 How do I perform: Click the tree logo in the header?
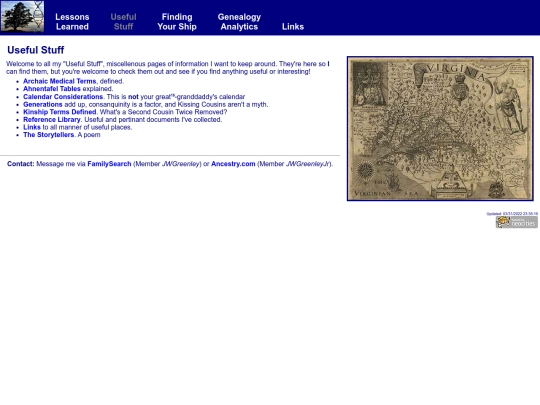22,17
